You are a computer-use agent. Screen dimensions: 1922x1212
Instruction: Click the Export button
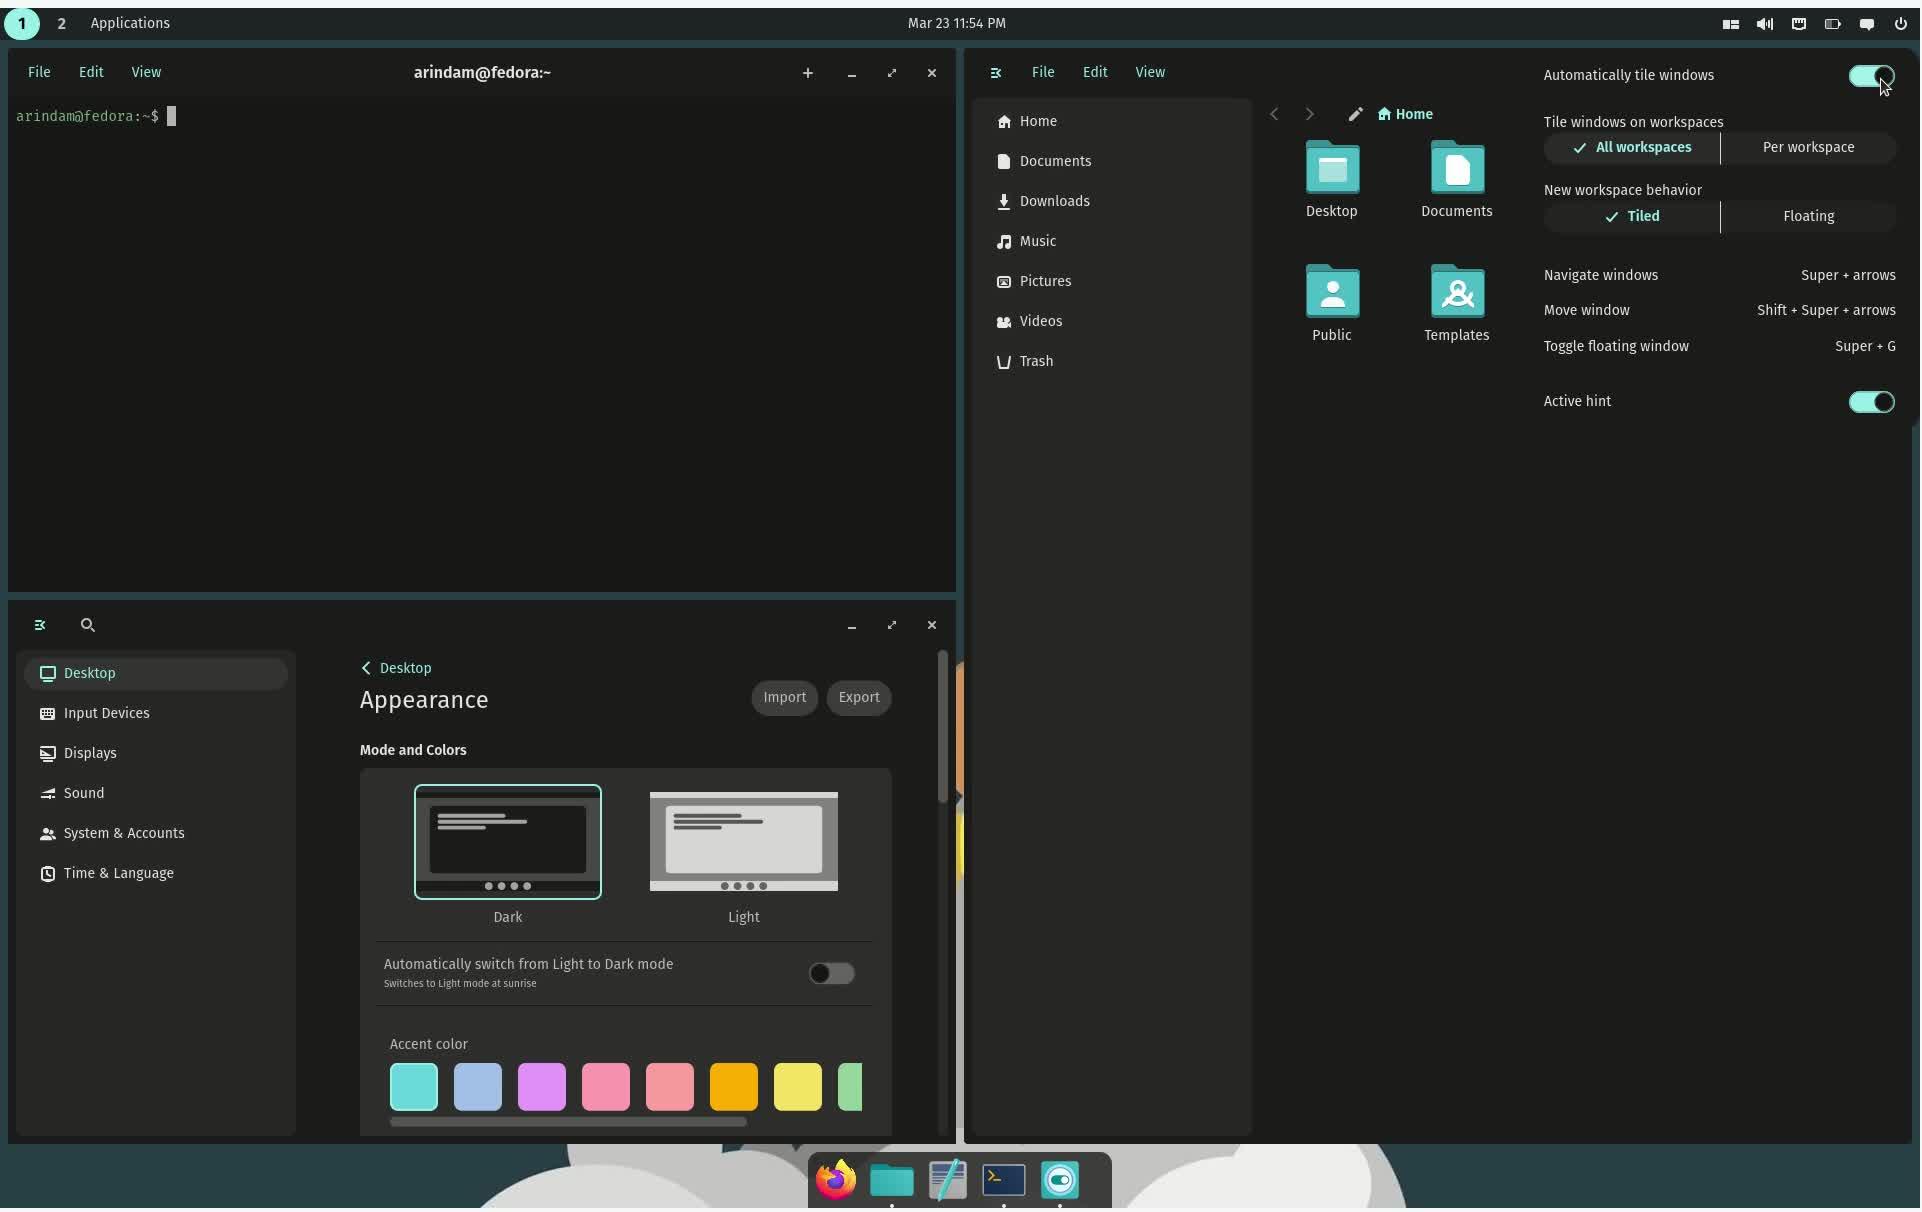coord(859,698)
